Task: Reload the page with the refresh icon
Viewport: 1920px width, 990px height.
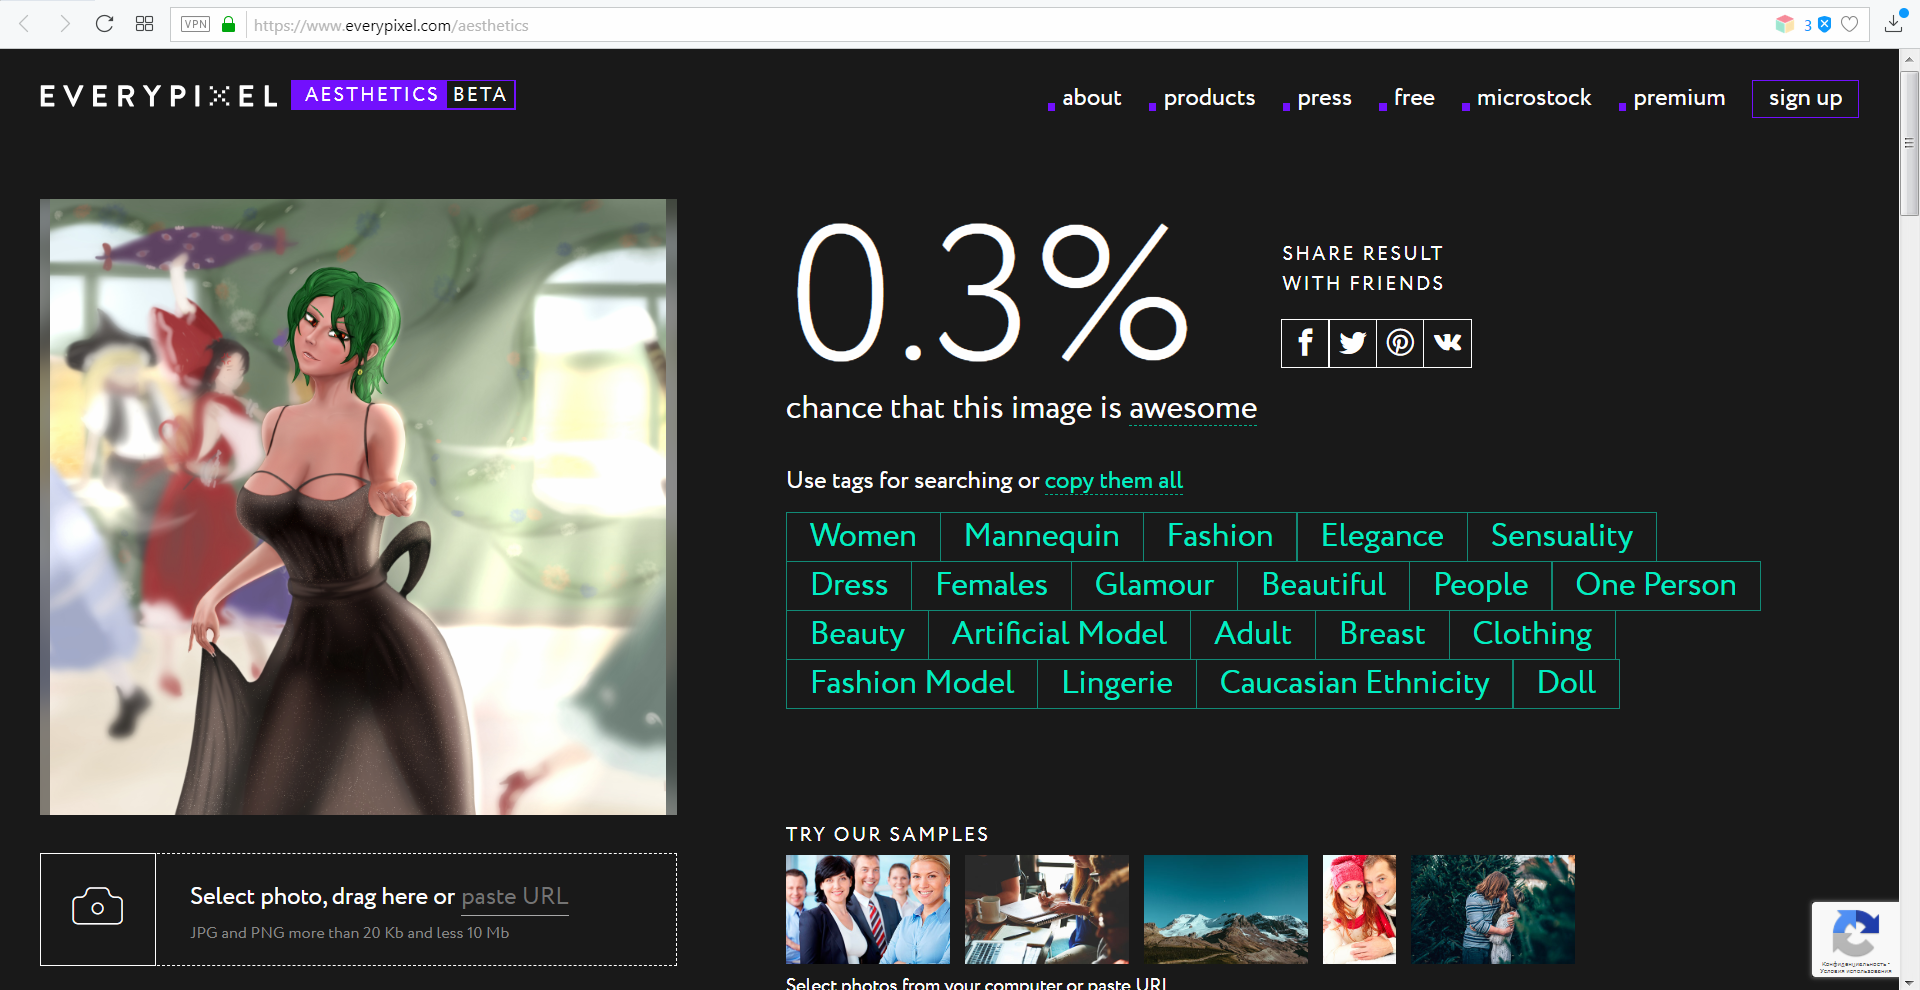Action: [x=104, y=24]
